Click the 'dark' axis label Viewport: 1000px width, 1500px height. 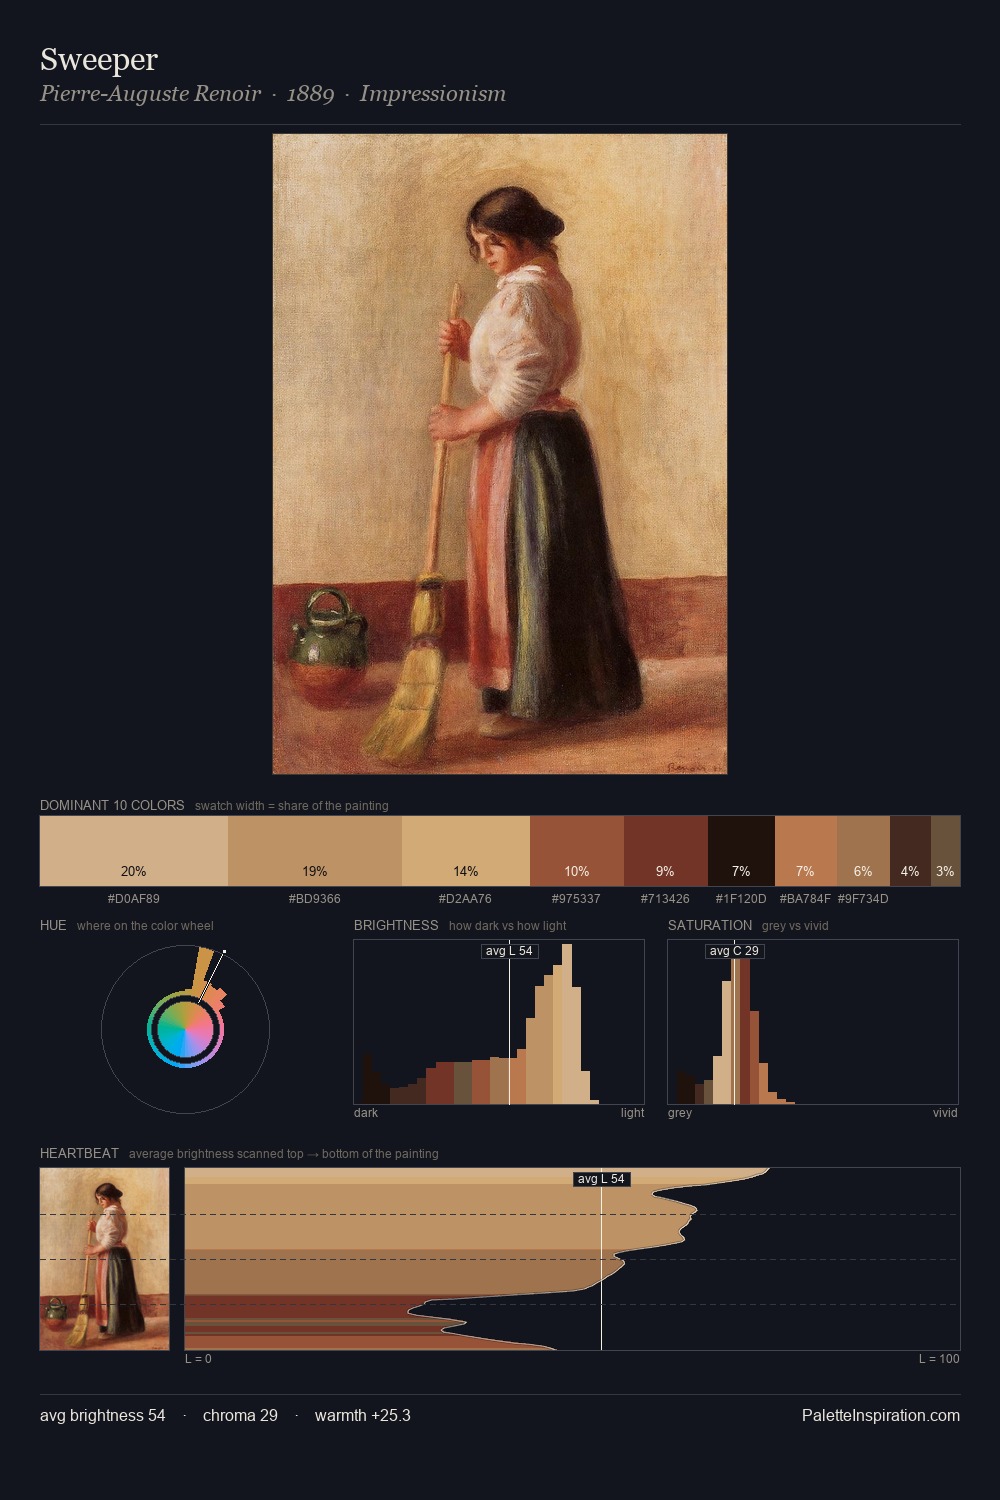366,1113
